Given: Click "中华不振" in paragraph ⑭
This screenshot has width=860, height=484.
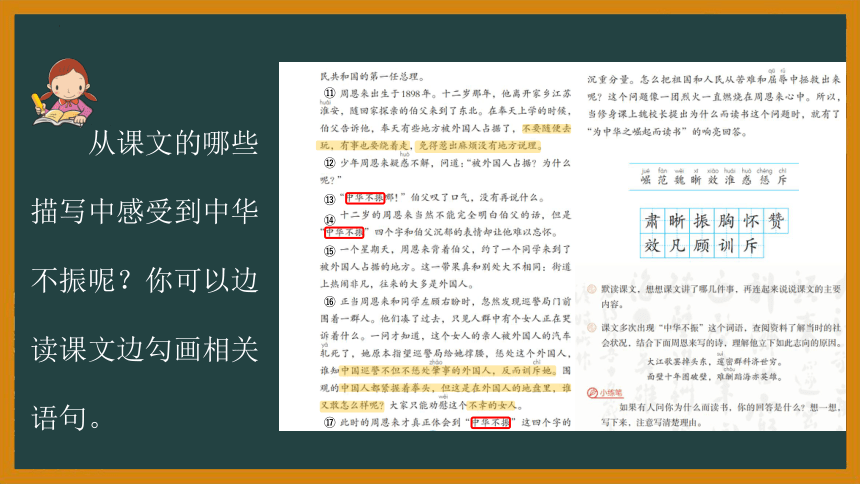Looking at the screenshot, I should click(x=344, y=232).
